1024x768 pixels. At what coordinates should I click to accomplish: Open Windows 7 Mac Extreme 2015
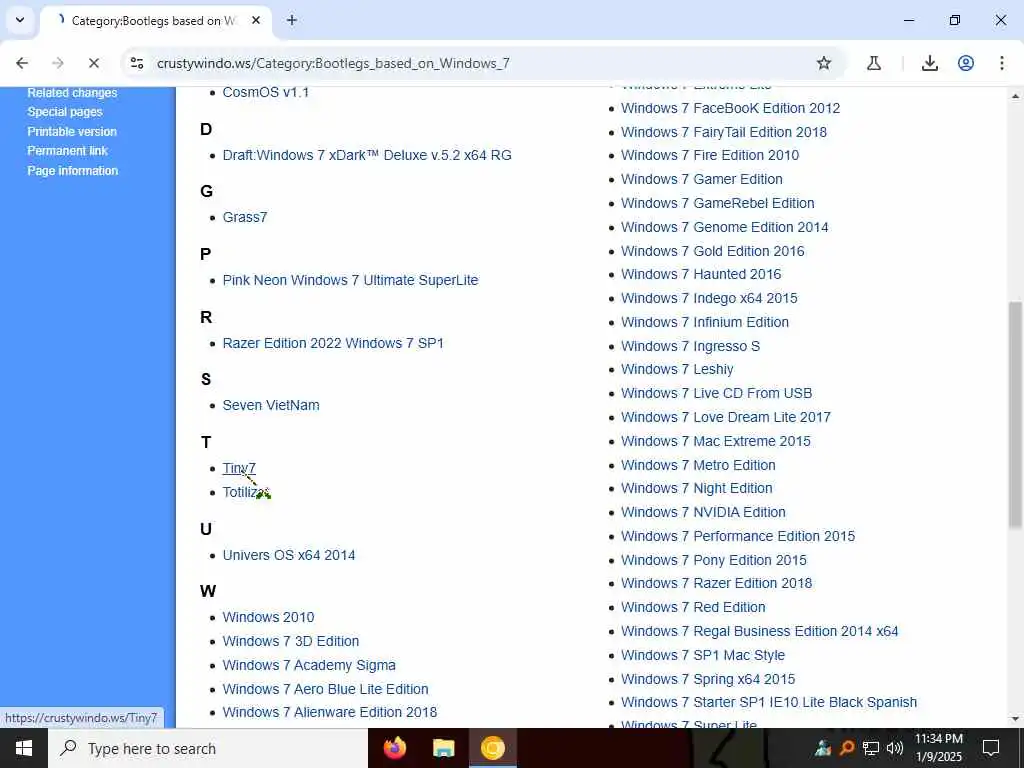[716, 441]
